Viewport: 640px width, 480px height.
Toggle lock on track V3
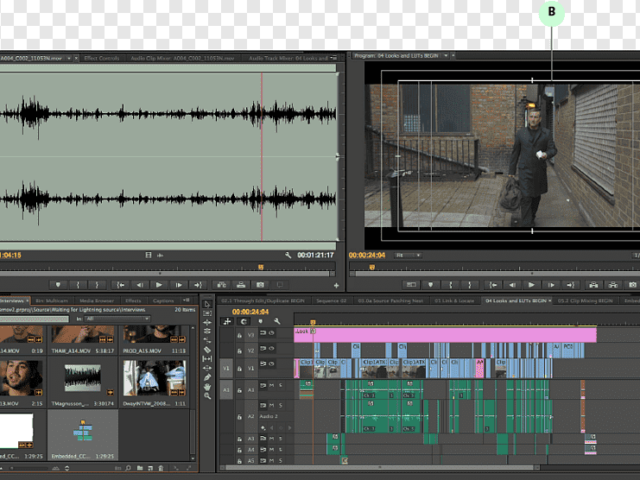coord(239,335)
